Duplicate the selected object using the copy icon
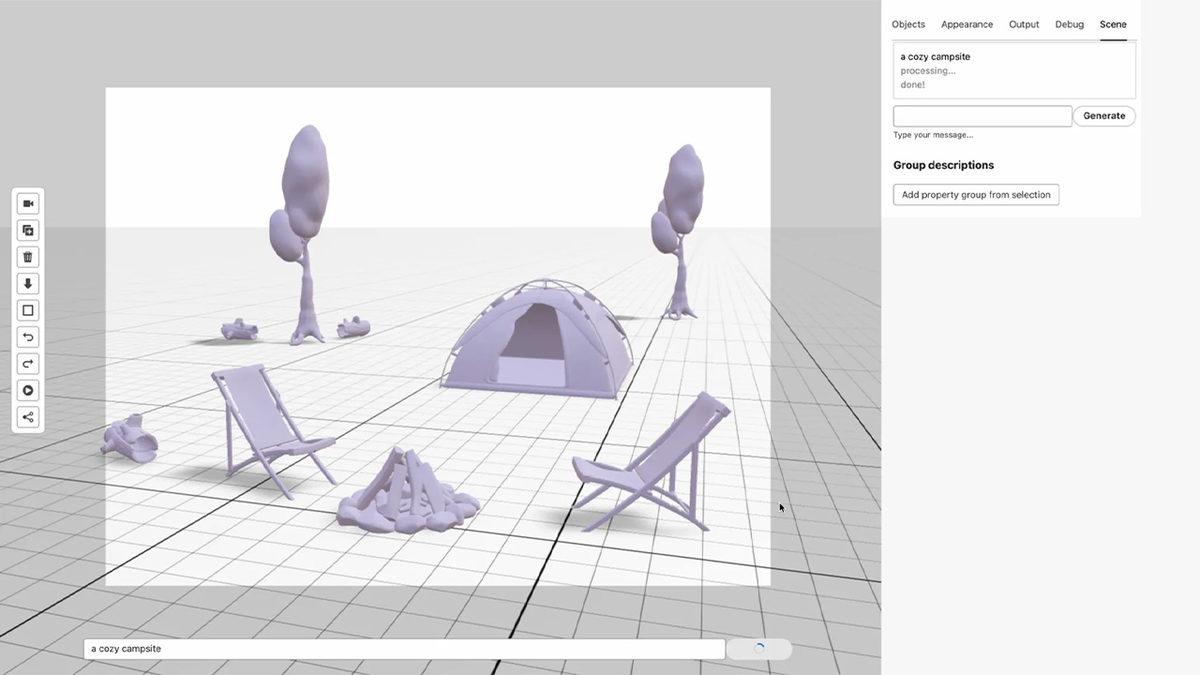This screenshot has width=1200, height=675. [x=27, y=230]
